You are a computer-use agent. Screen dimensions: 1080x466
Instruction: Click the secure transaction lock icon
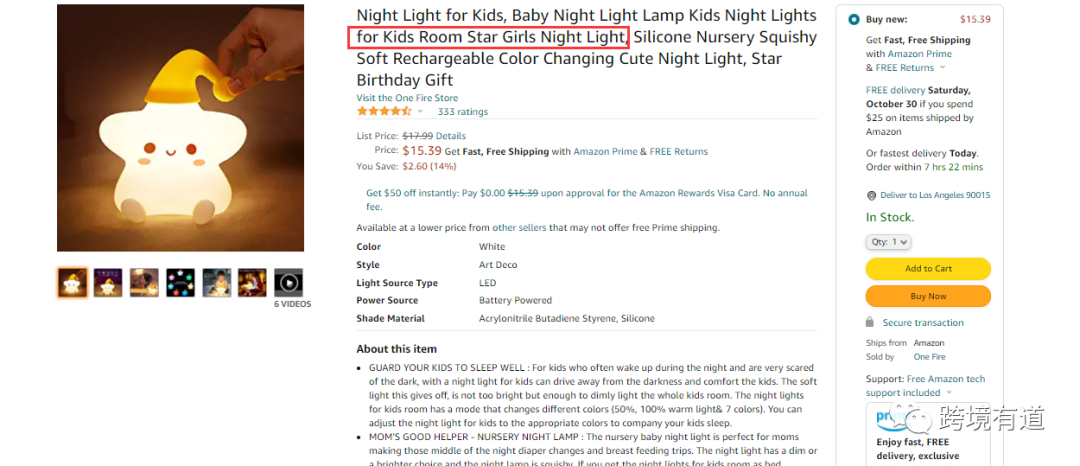point(871,323)
